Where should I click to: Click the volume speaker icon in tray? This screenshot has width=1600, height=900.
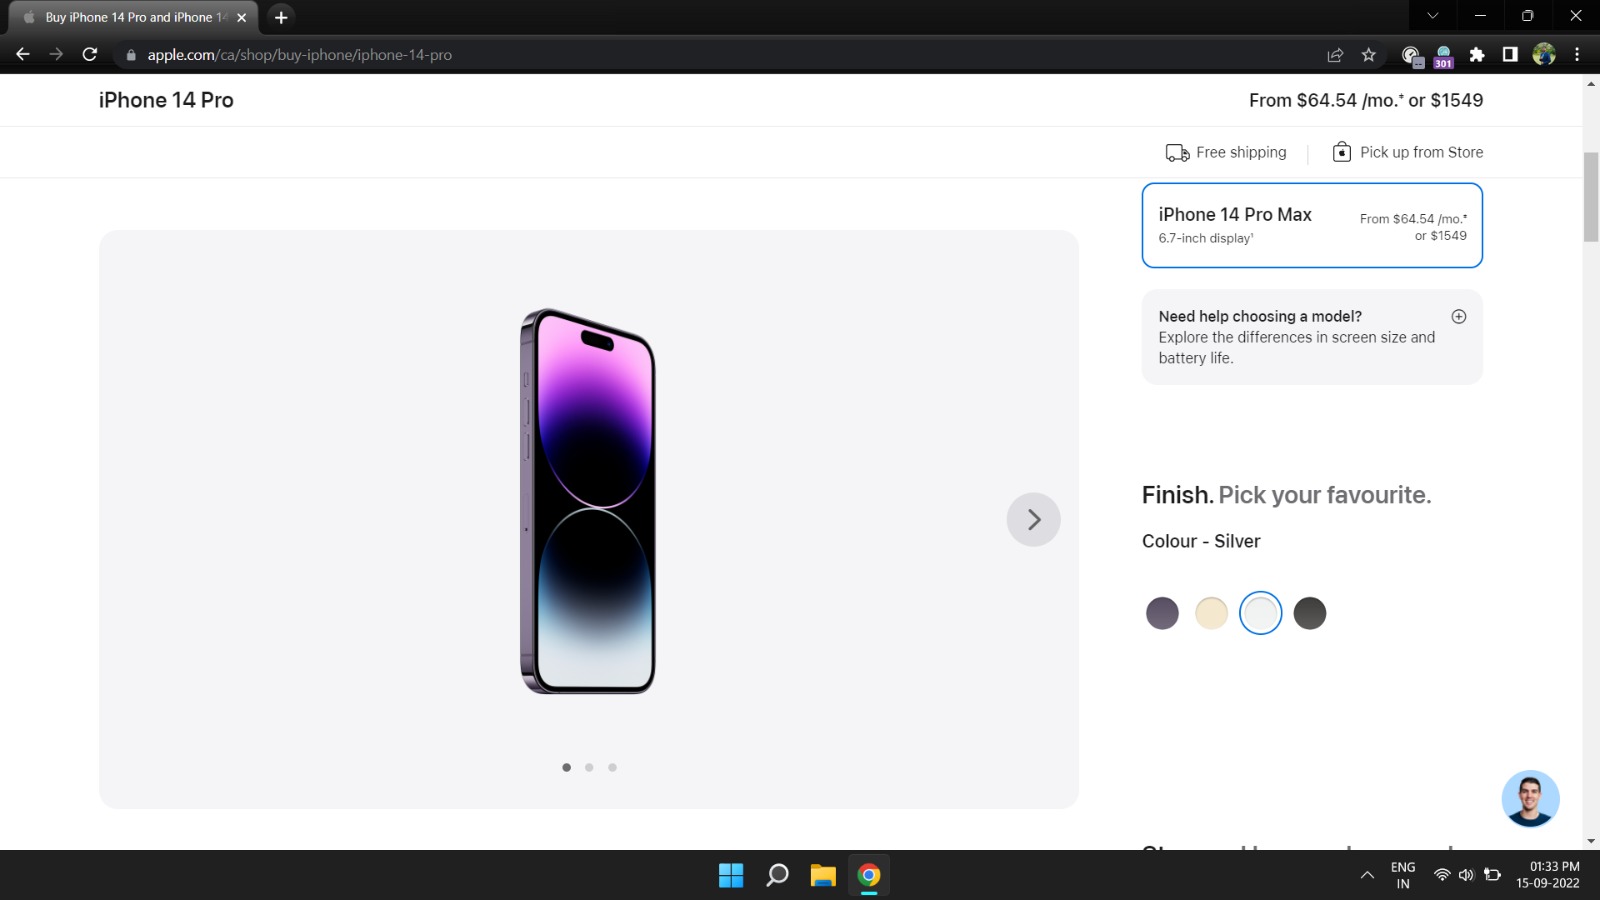[1466, 875]
